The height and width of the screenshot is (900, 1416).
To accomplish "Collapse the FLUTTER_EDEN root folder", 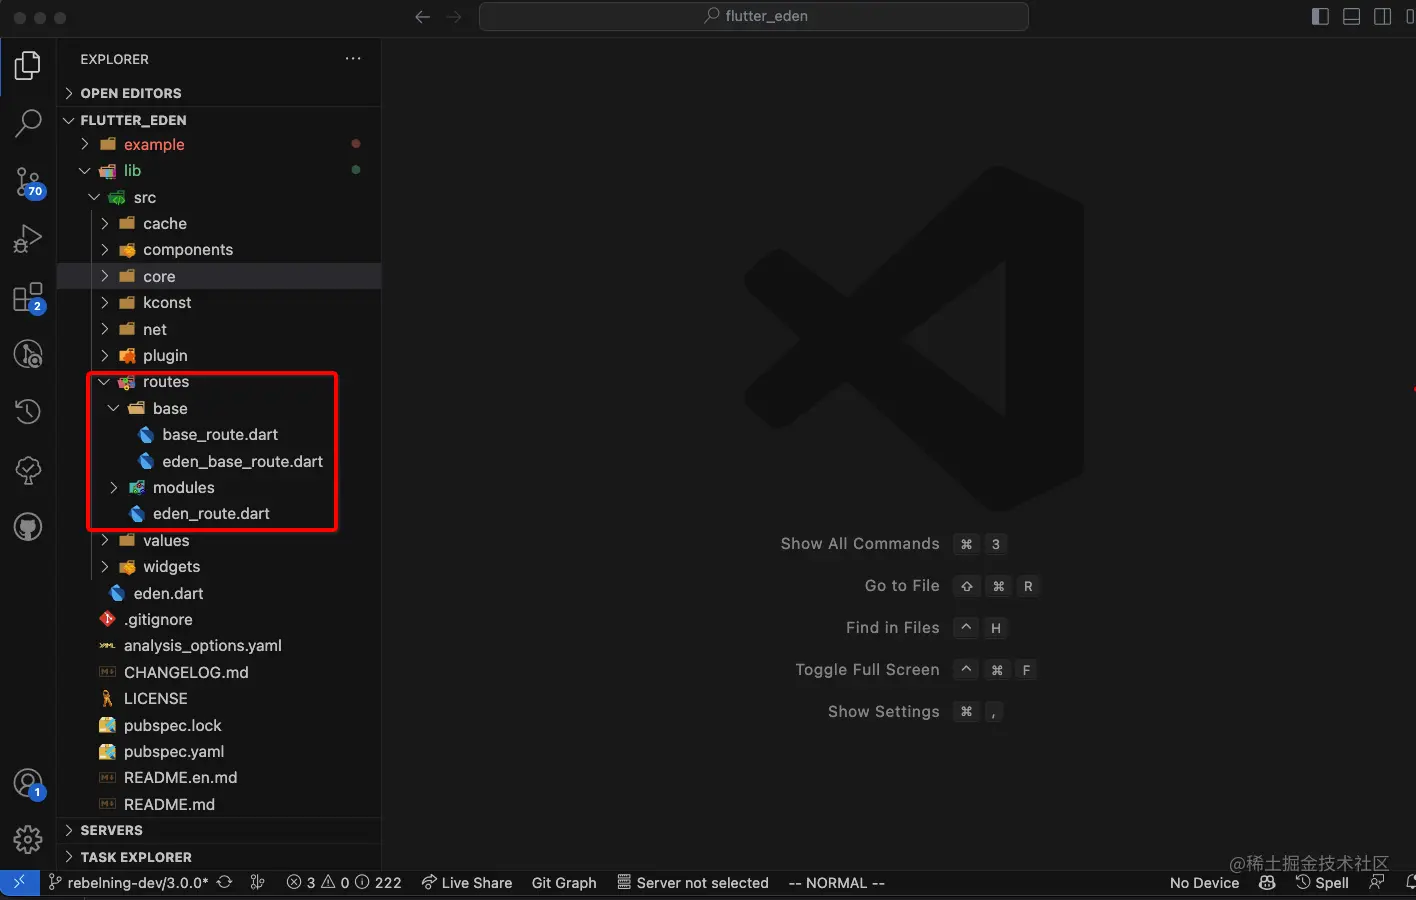I will (x=219, y=120).
